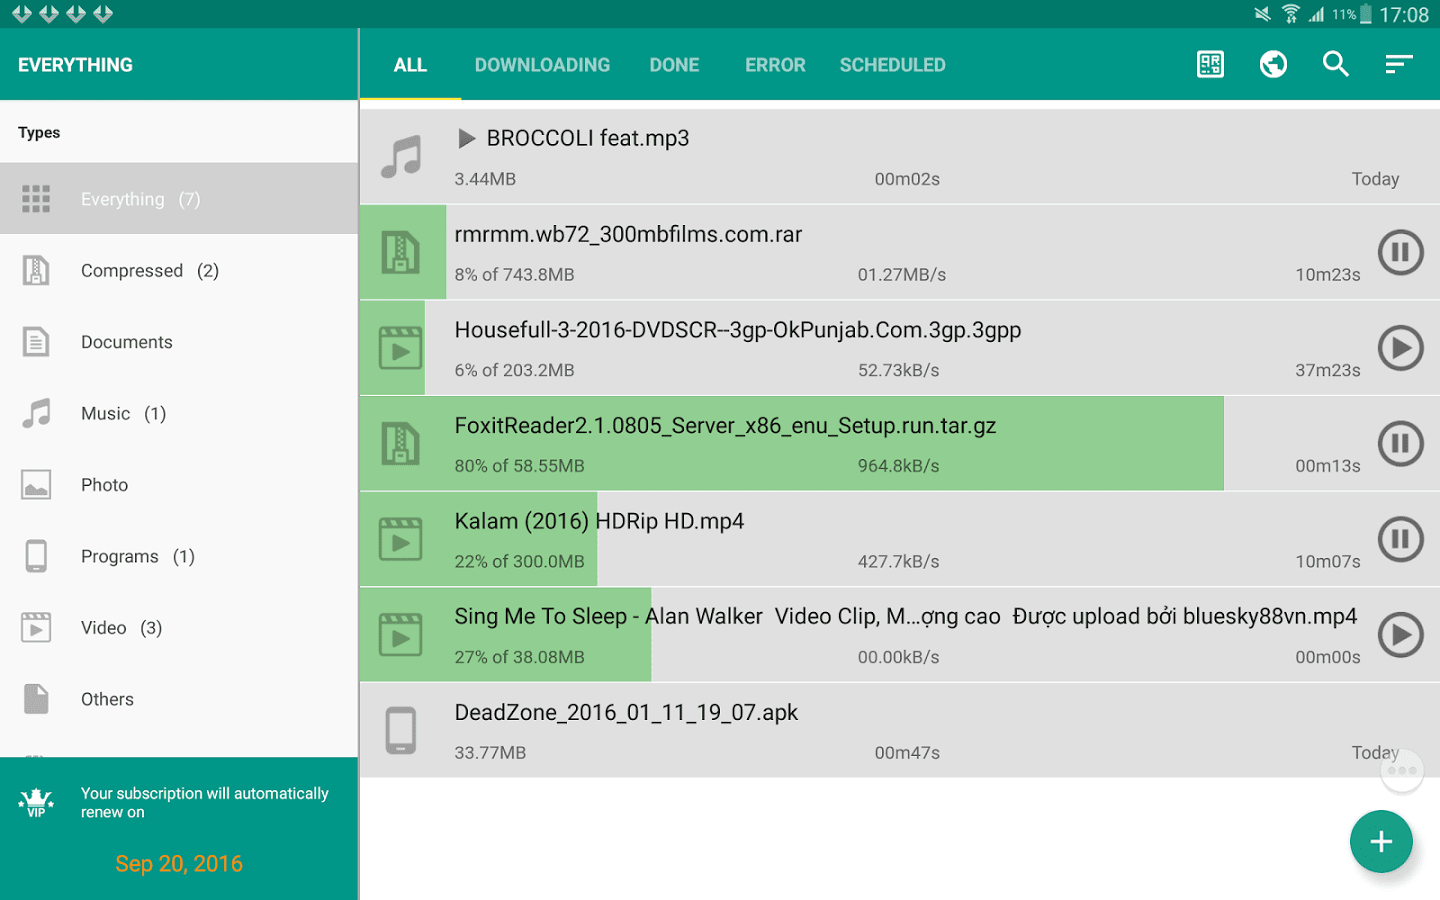The width and height of the screenshot is (1440, 900).
Task: Tap the VIP crown icon
Action: [x=36, y=802]
